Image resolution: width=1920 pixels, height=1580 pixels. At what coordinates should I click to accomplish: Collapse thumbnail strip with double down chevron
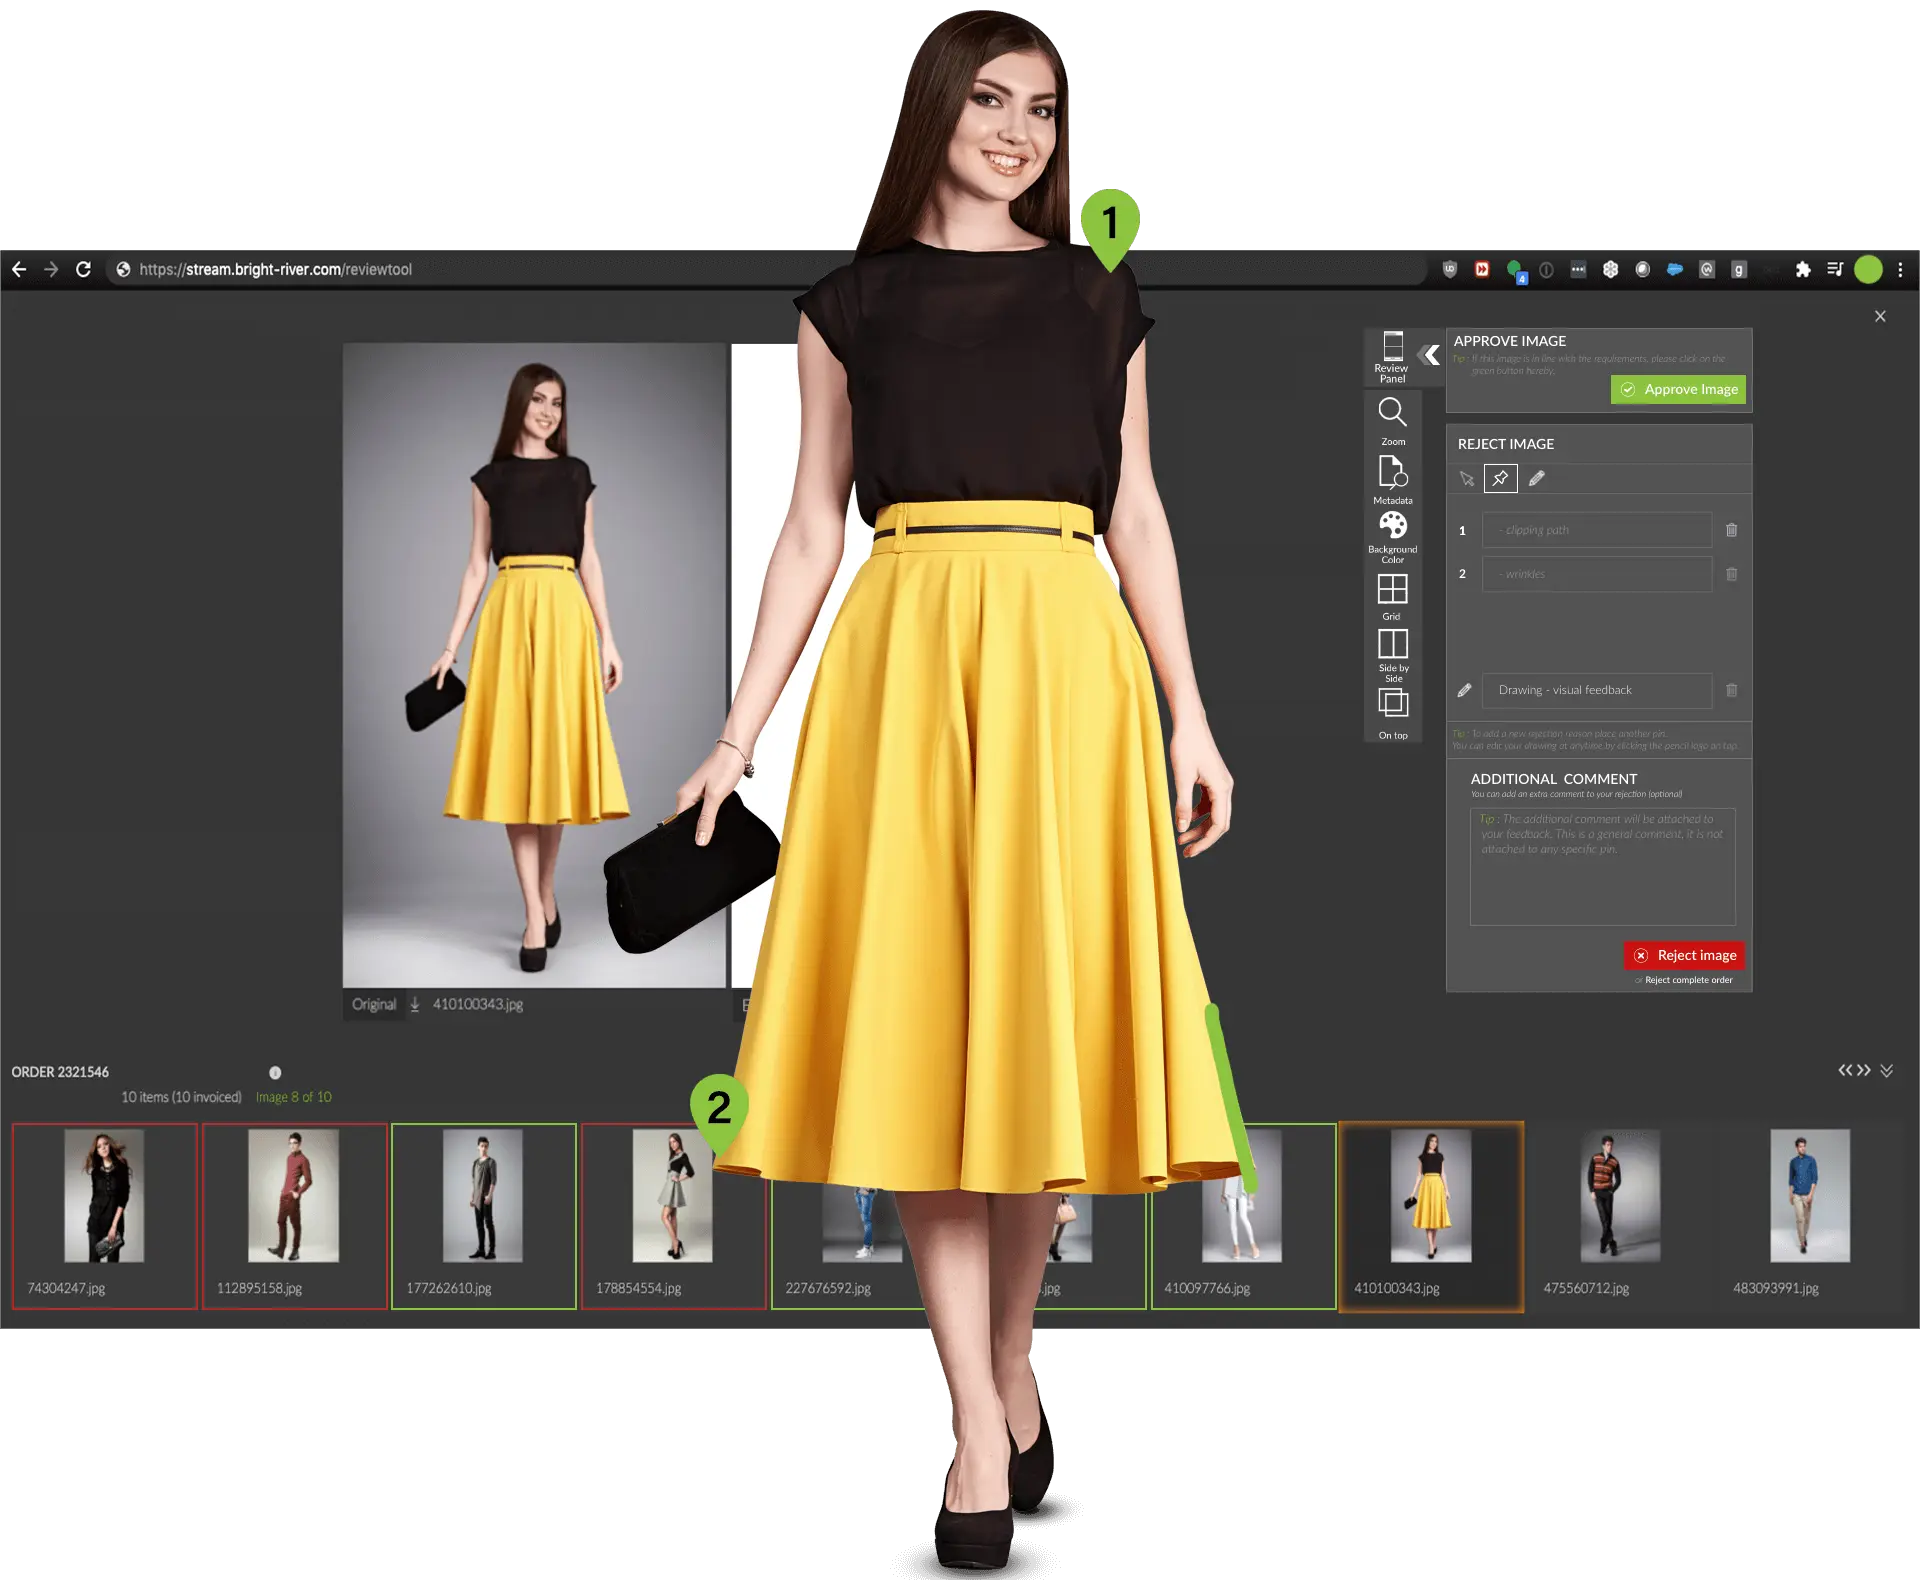click(x=1886, y=1071)
